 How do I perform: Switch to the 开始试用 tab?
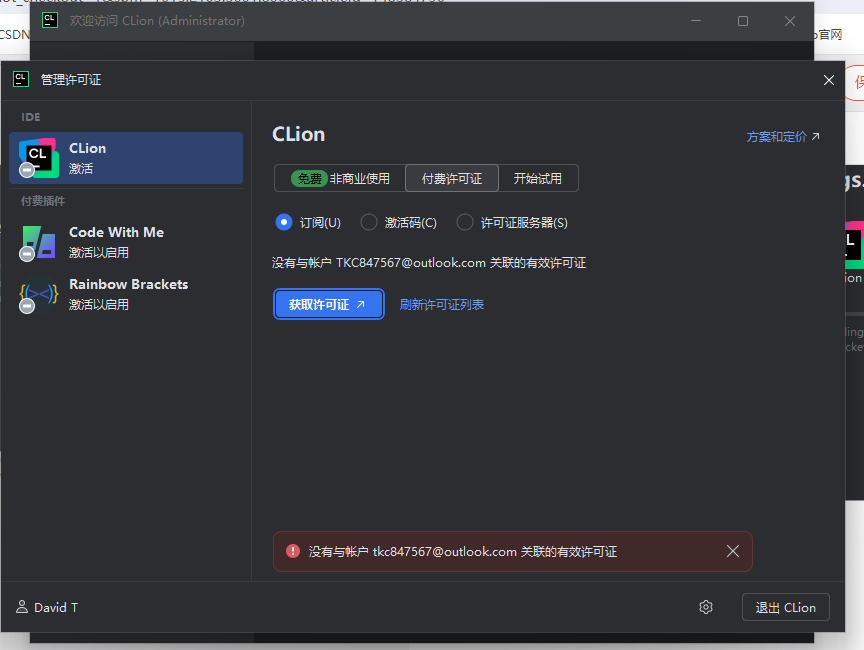(538, 178)
